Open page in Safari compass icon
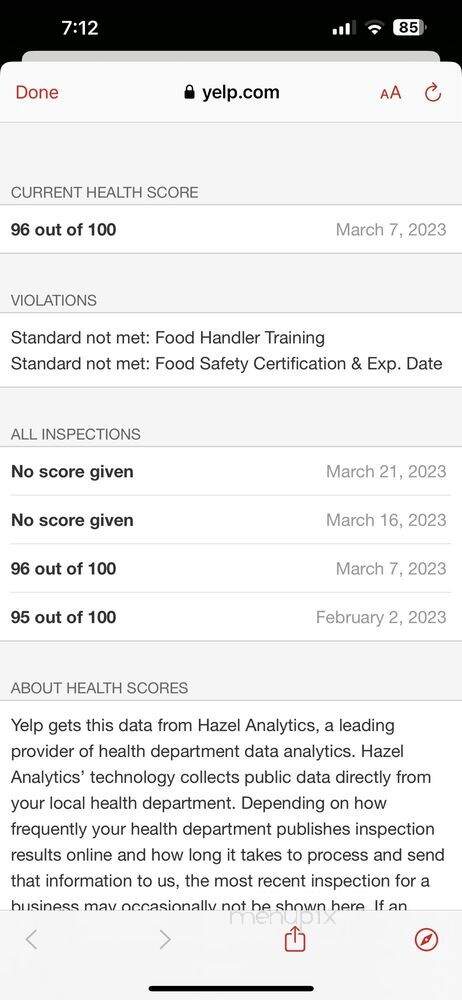 pyautogui.click(x=426, y=939)
